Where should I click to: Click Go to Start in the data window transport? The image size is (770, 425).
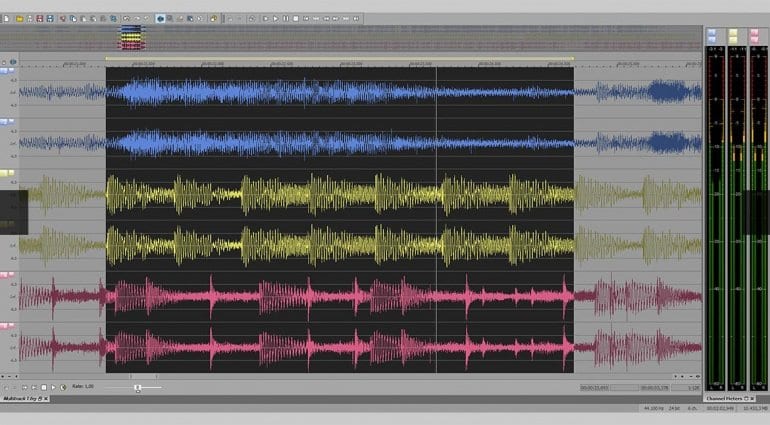point(25,388)
